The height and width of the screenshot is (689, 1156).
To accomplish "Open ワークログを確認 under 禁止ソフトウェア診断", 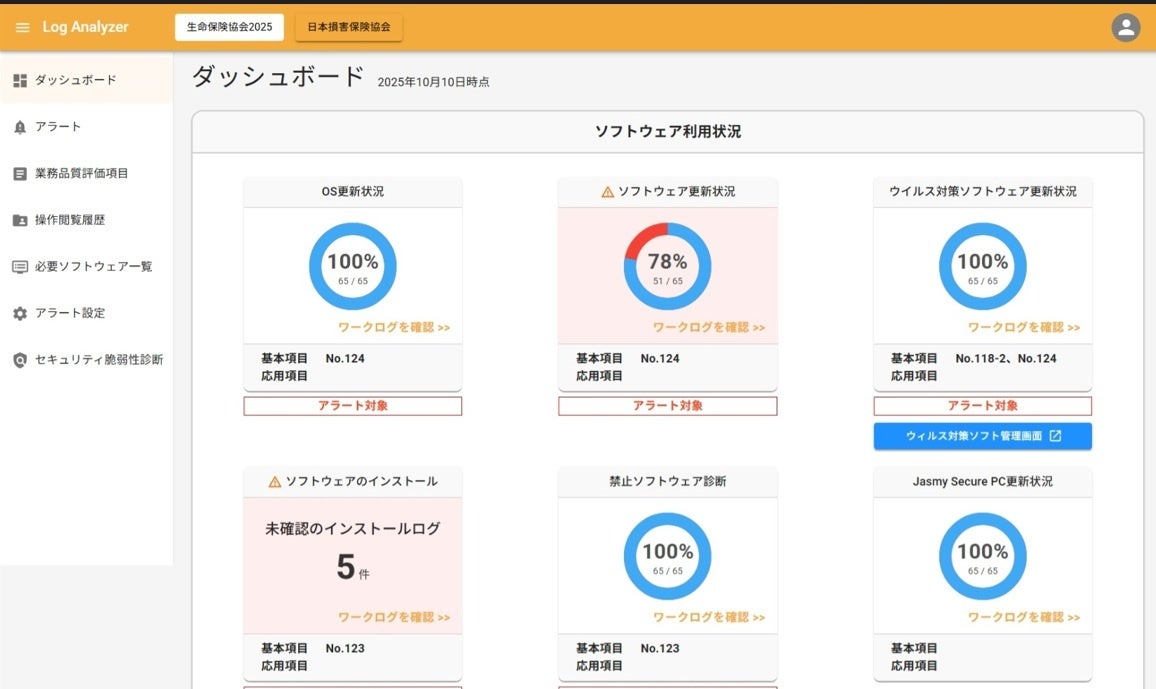I will 710,617.
